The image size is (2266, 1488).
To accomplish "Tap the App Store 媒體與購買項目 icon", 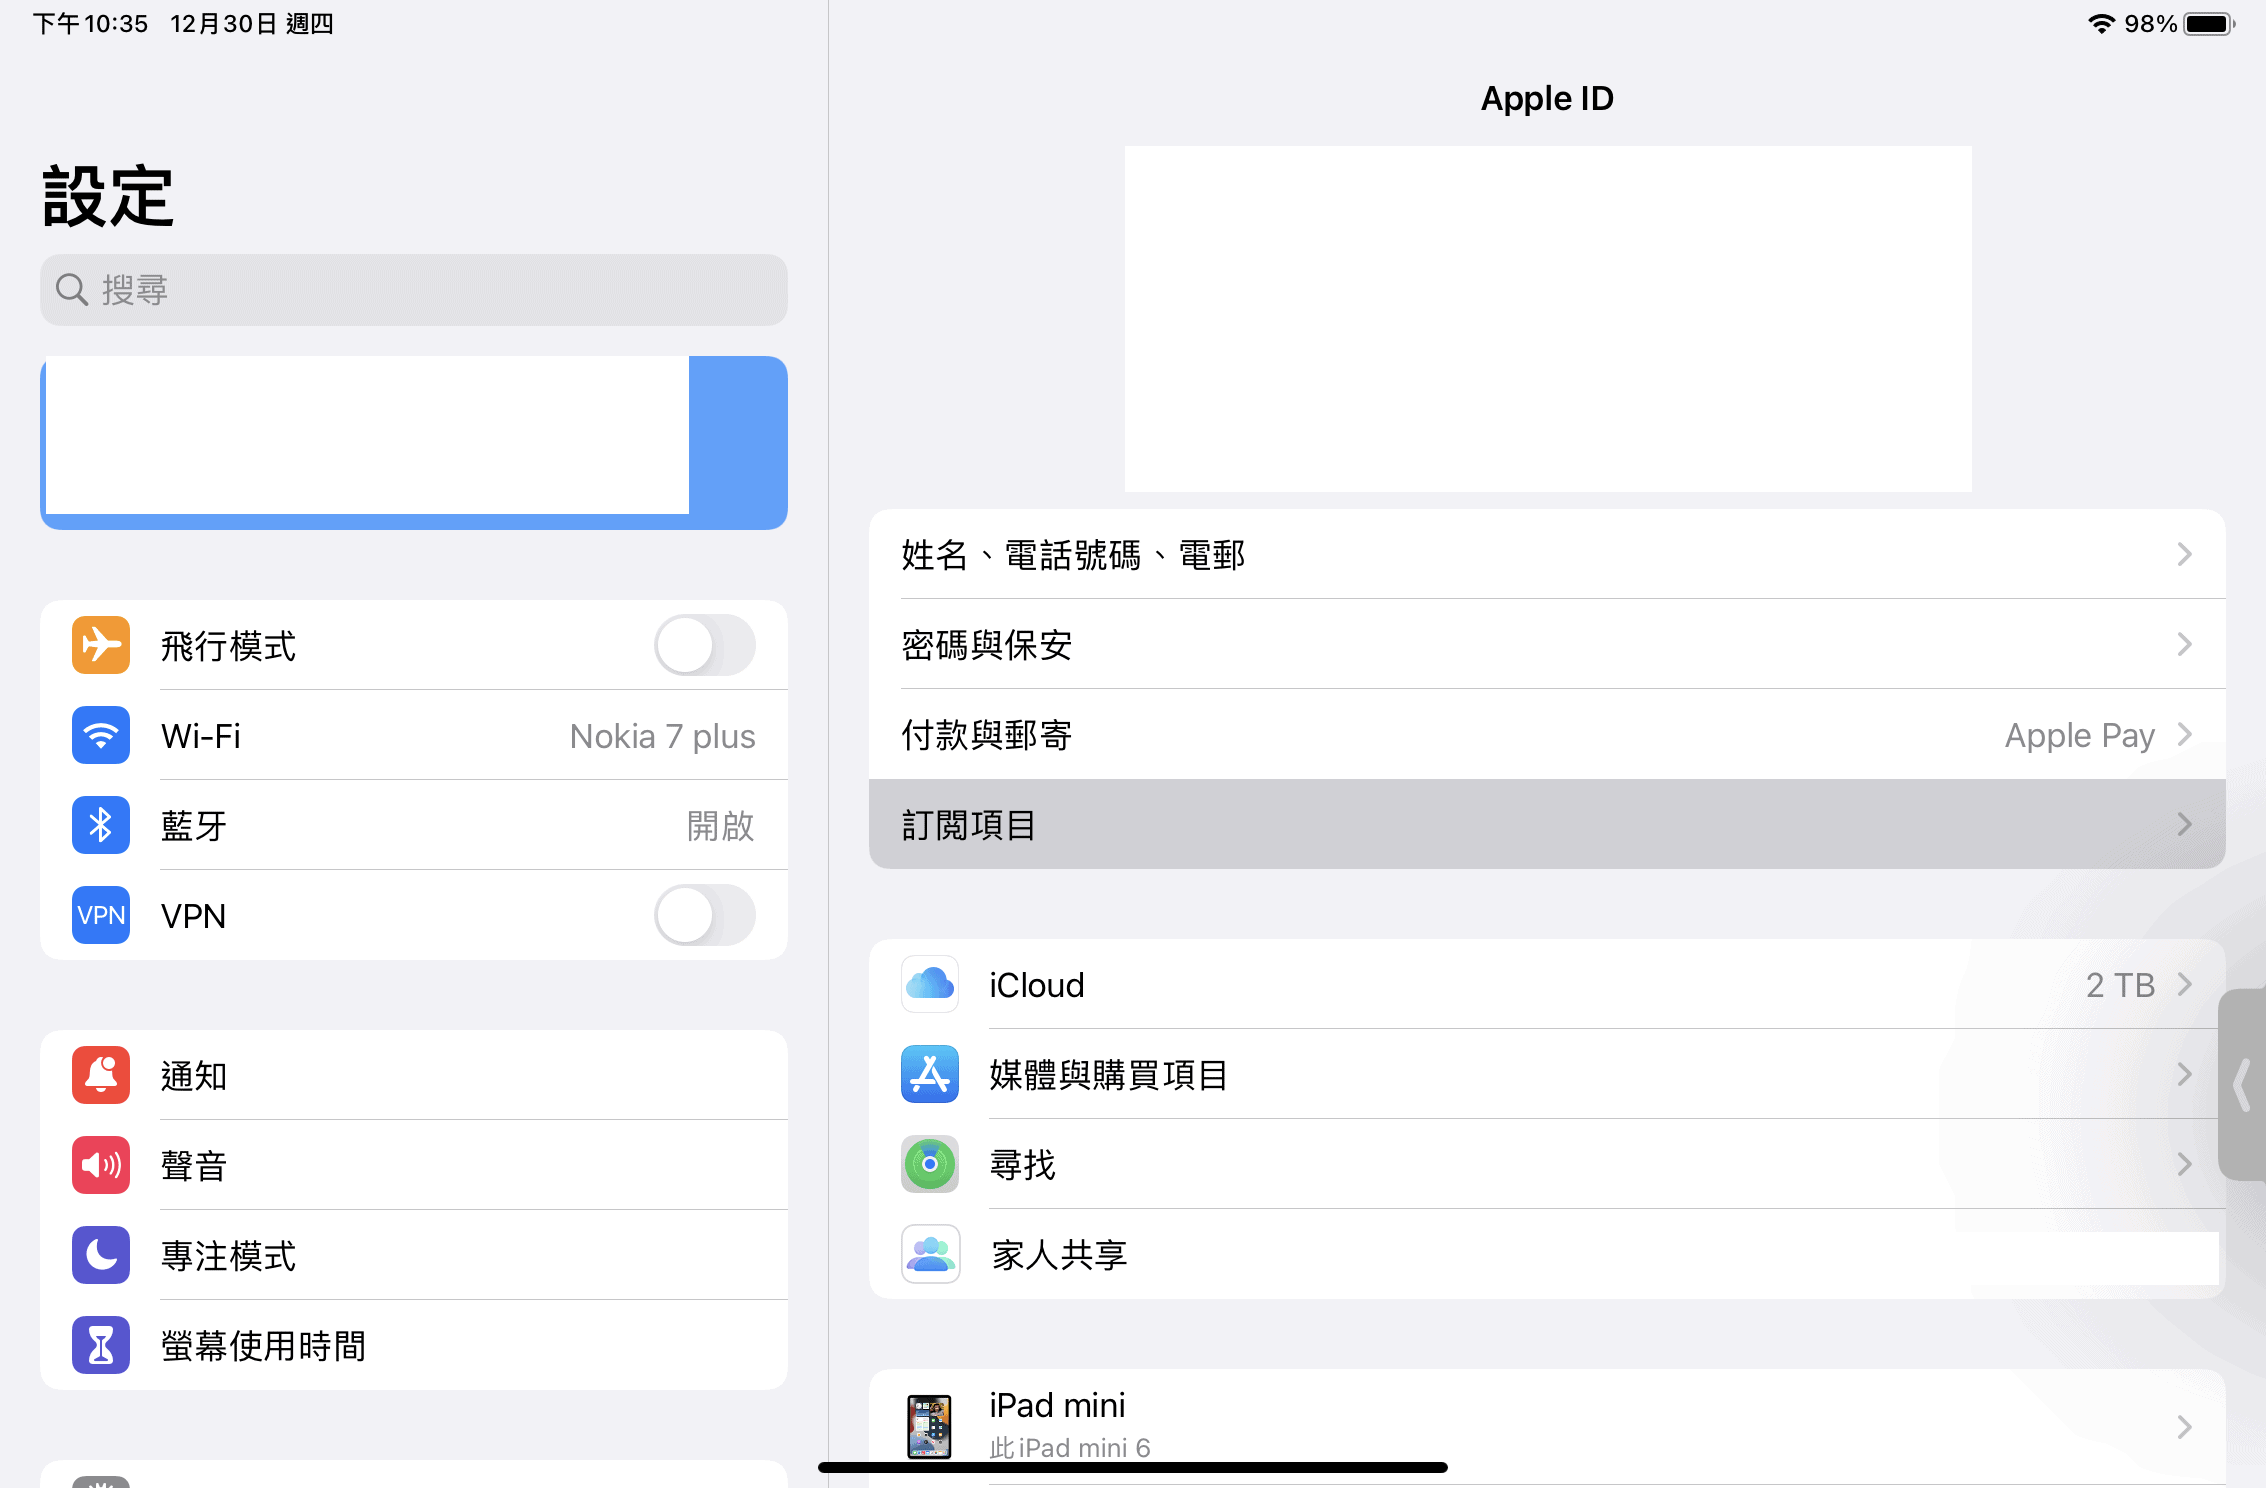I will click(x=930, y=1074).
